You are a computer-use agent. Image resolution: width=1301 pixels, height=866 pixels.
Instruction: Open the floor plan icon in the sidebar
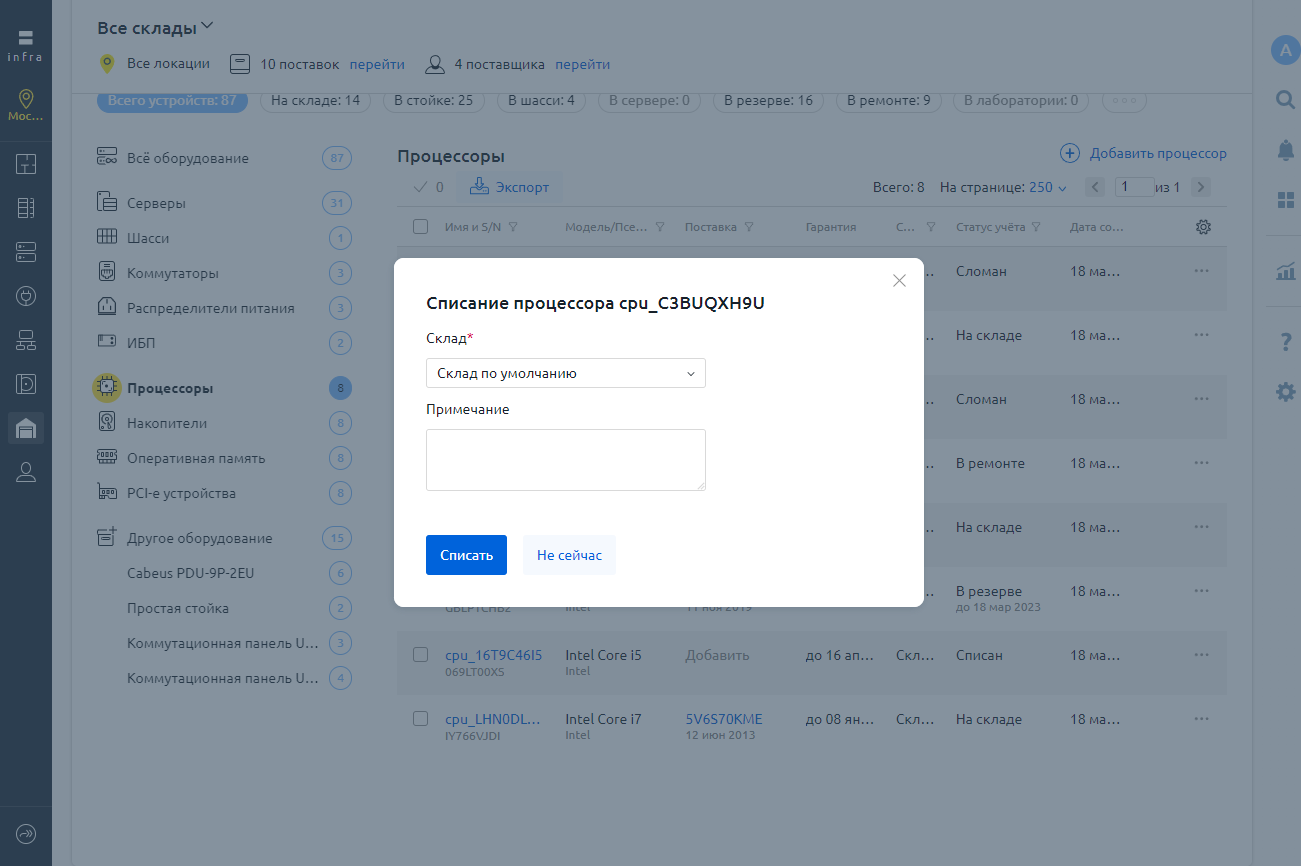tap(26, 164)
